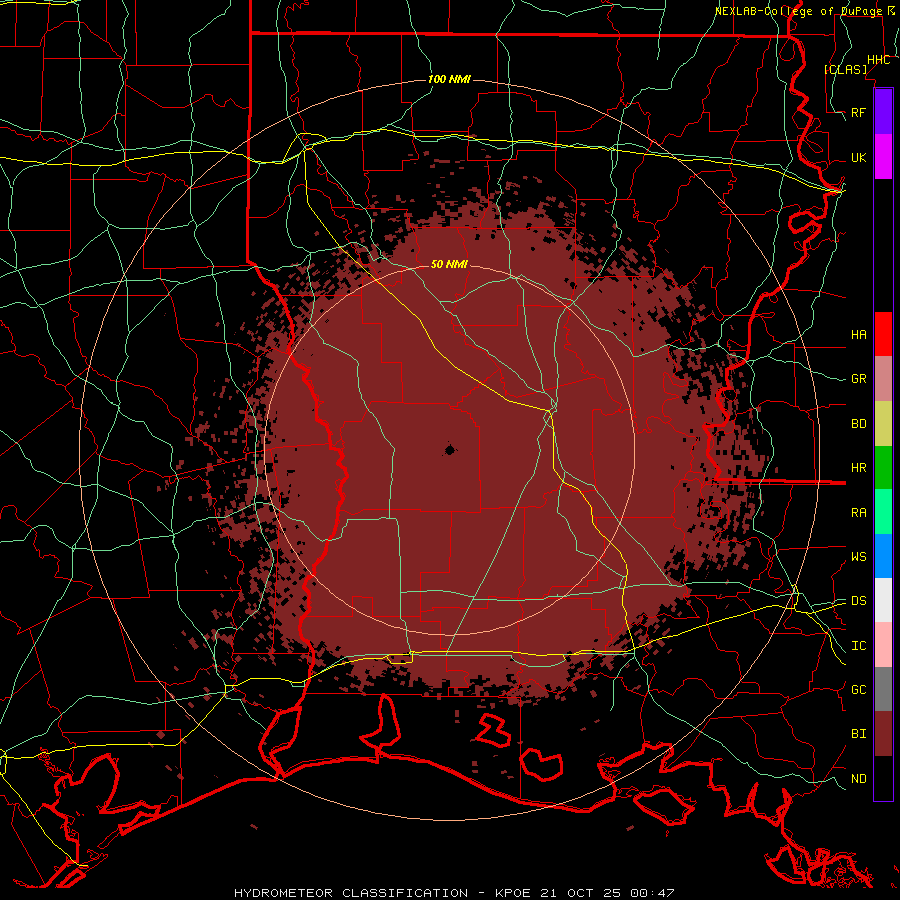Viewport: 900px width, 900px height.
Task: Click the mint green RA legend swatch
Action: click(883, 512)
